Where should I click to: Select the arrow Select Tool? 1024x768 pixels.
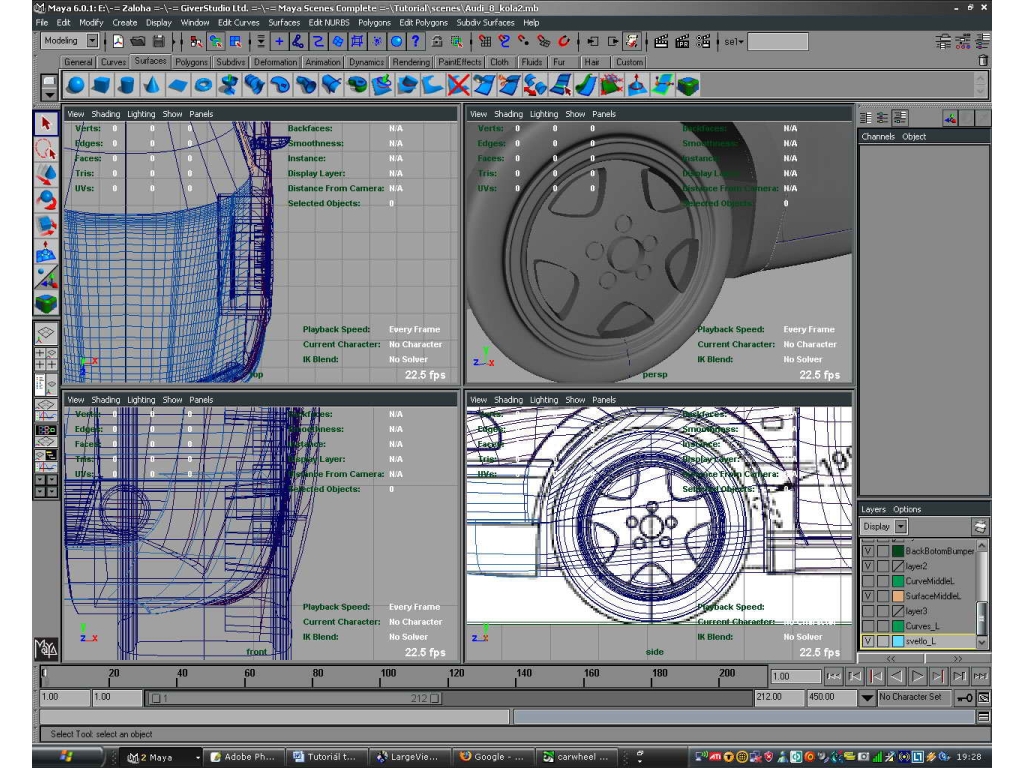pyautogui.click(x=46, y=123)
